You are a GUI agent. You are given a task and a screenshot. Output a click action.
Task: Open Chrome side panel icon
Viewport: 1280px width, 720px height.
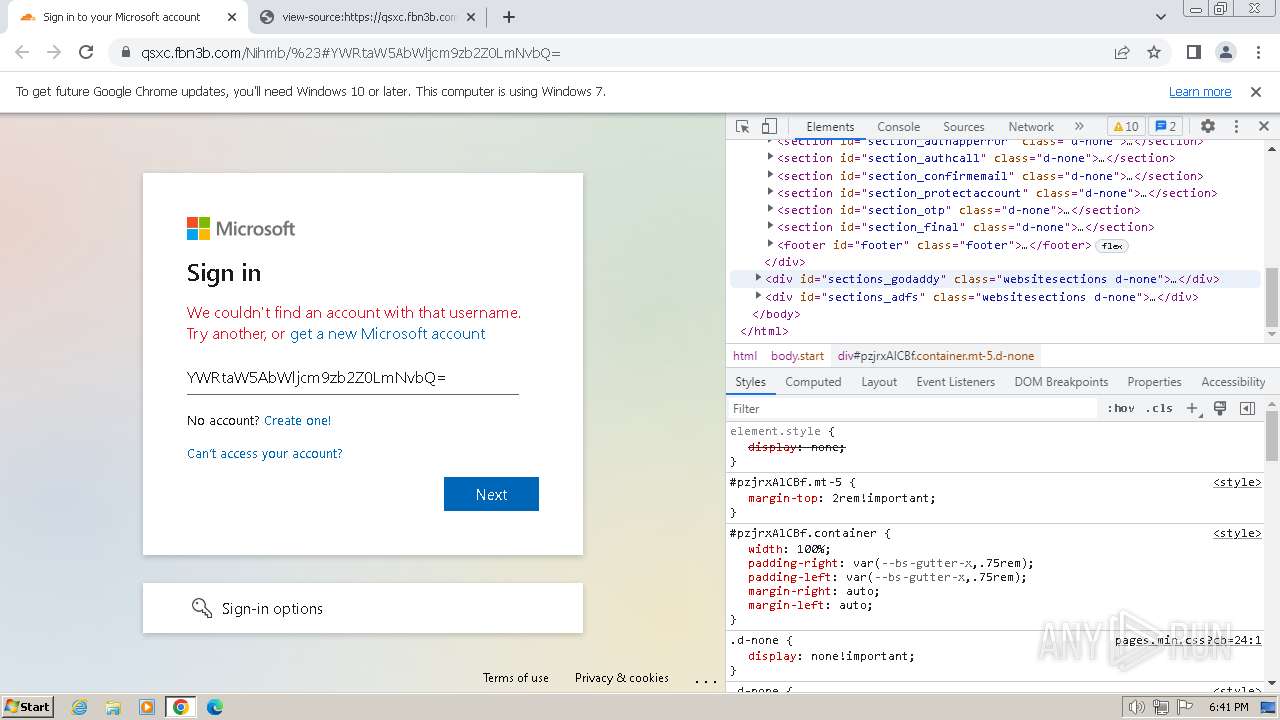pyautogui.click(x=1194, y=52)
